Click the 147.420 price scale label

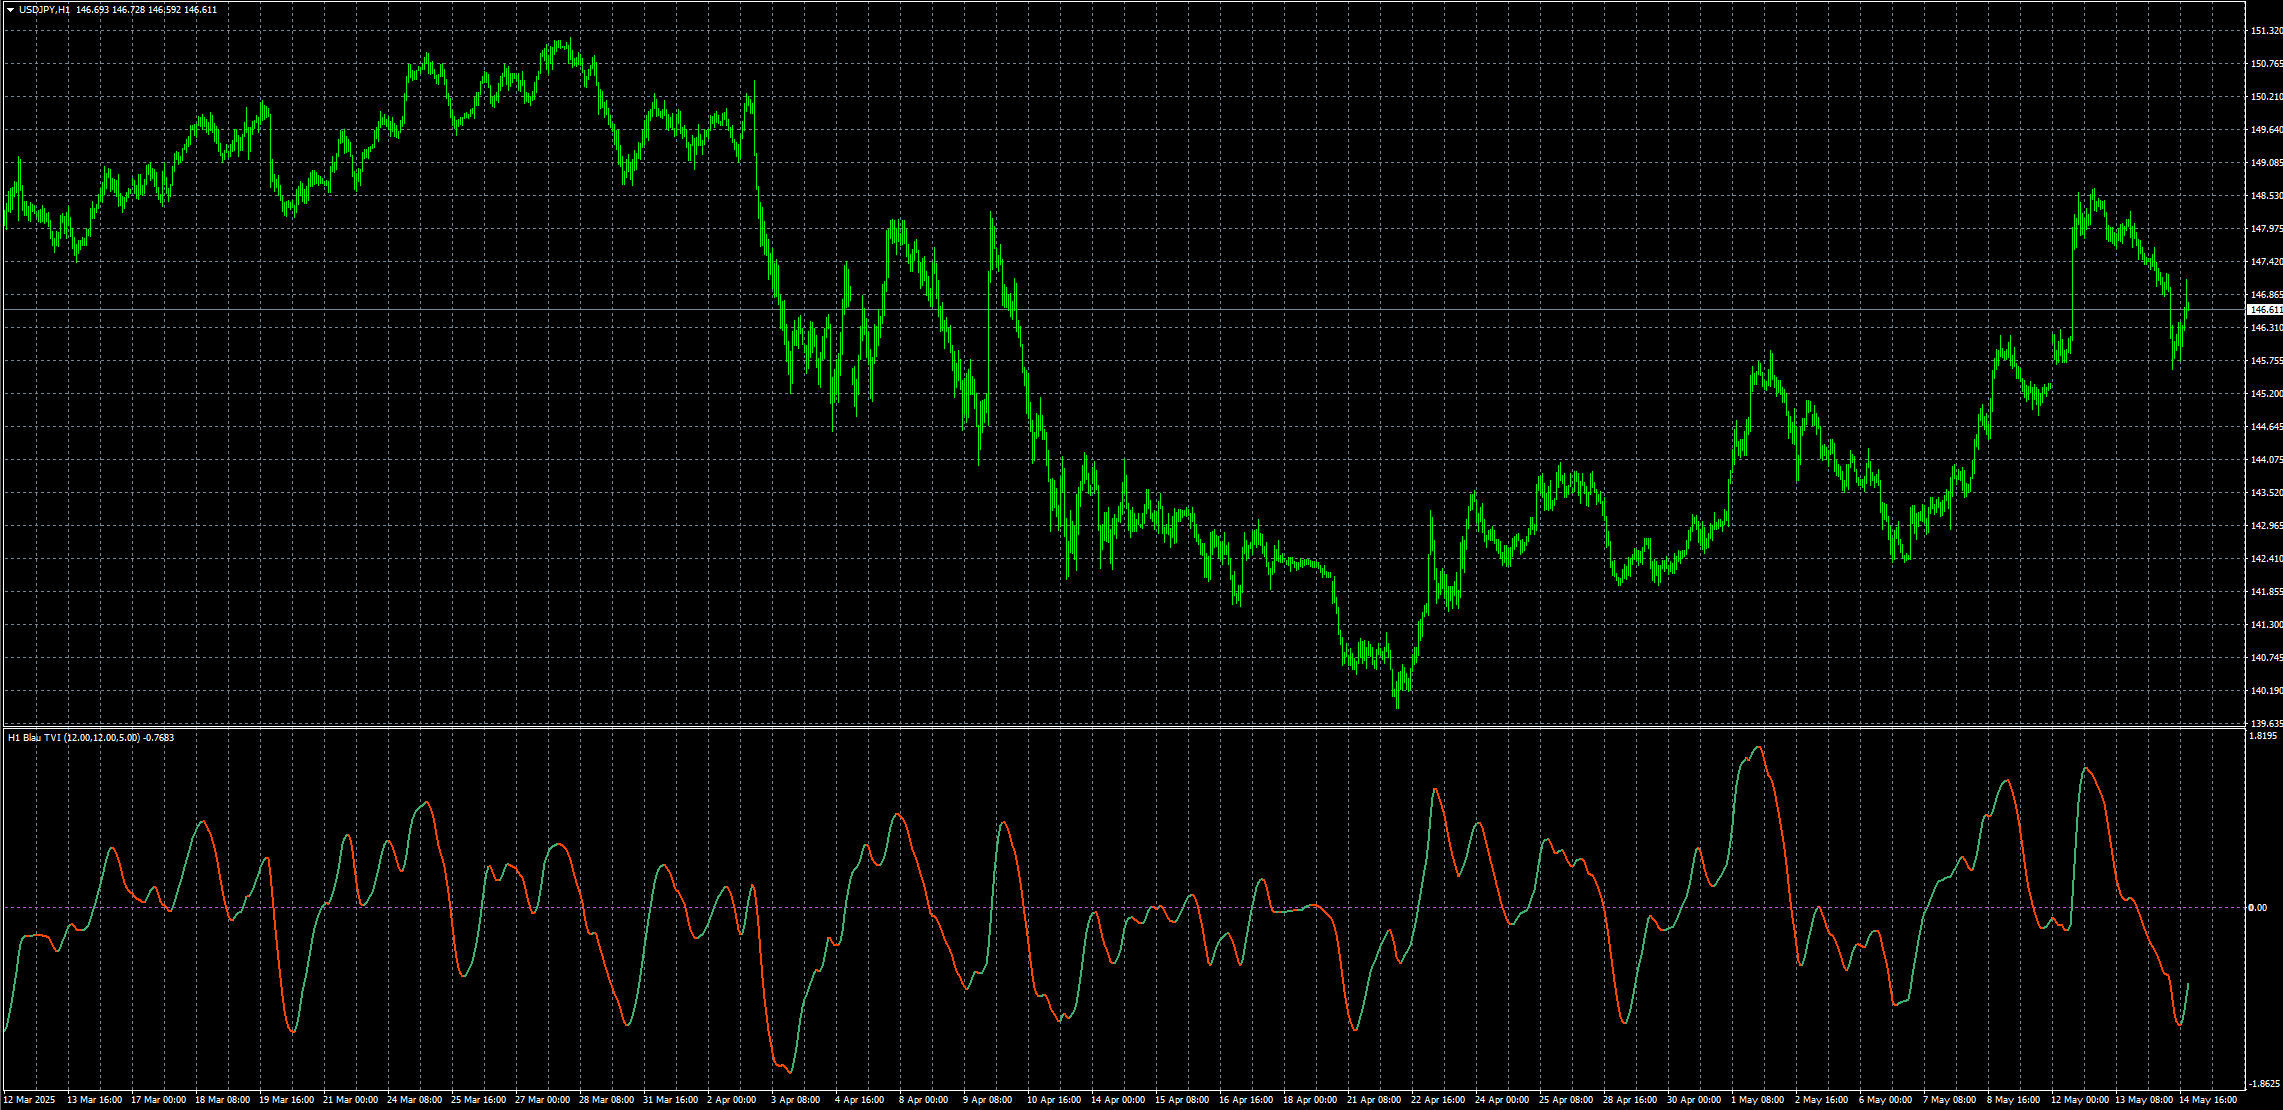2266,262
